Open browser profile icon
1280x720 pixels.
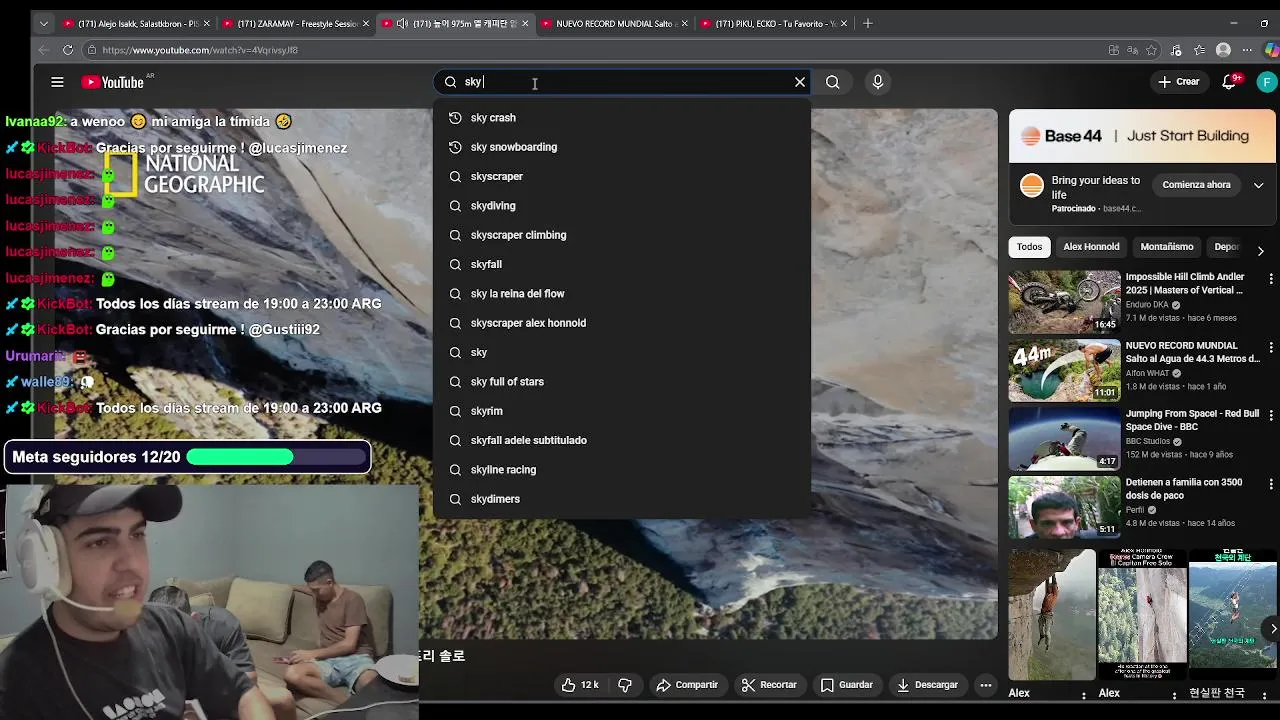click(1223, 50)
